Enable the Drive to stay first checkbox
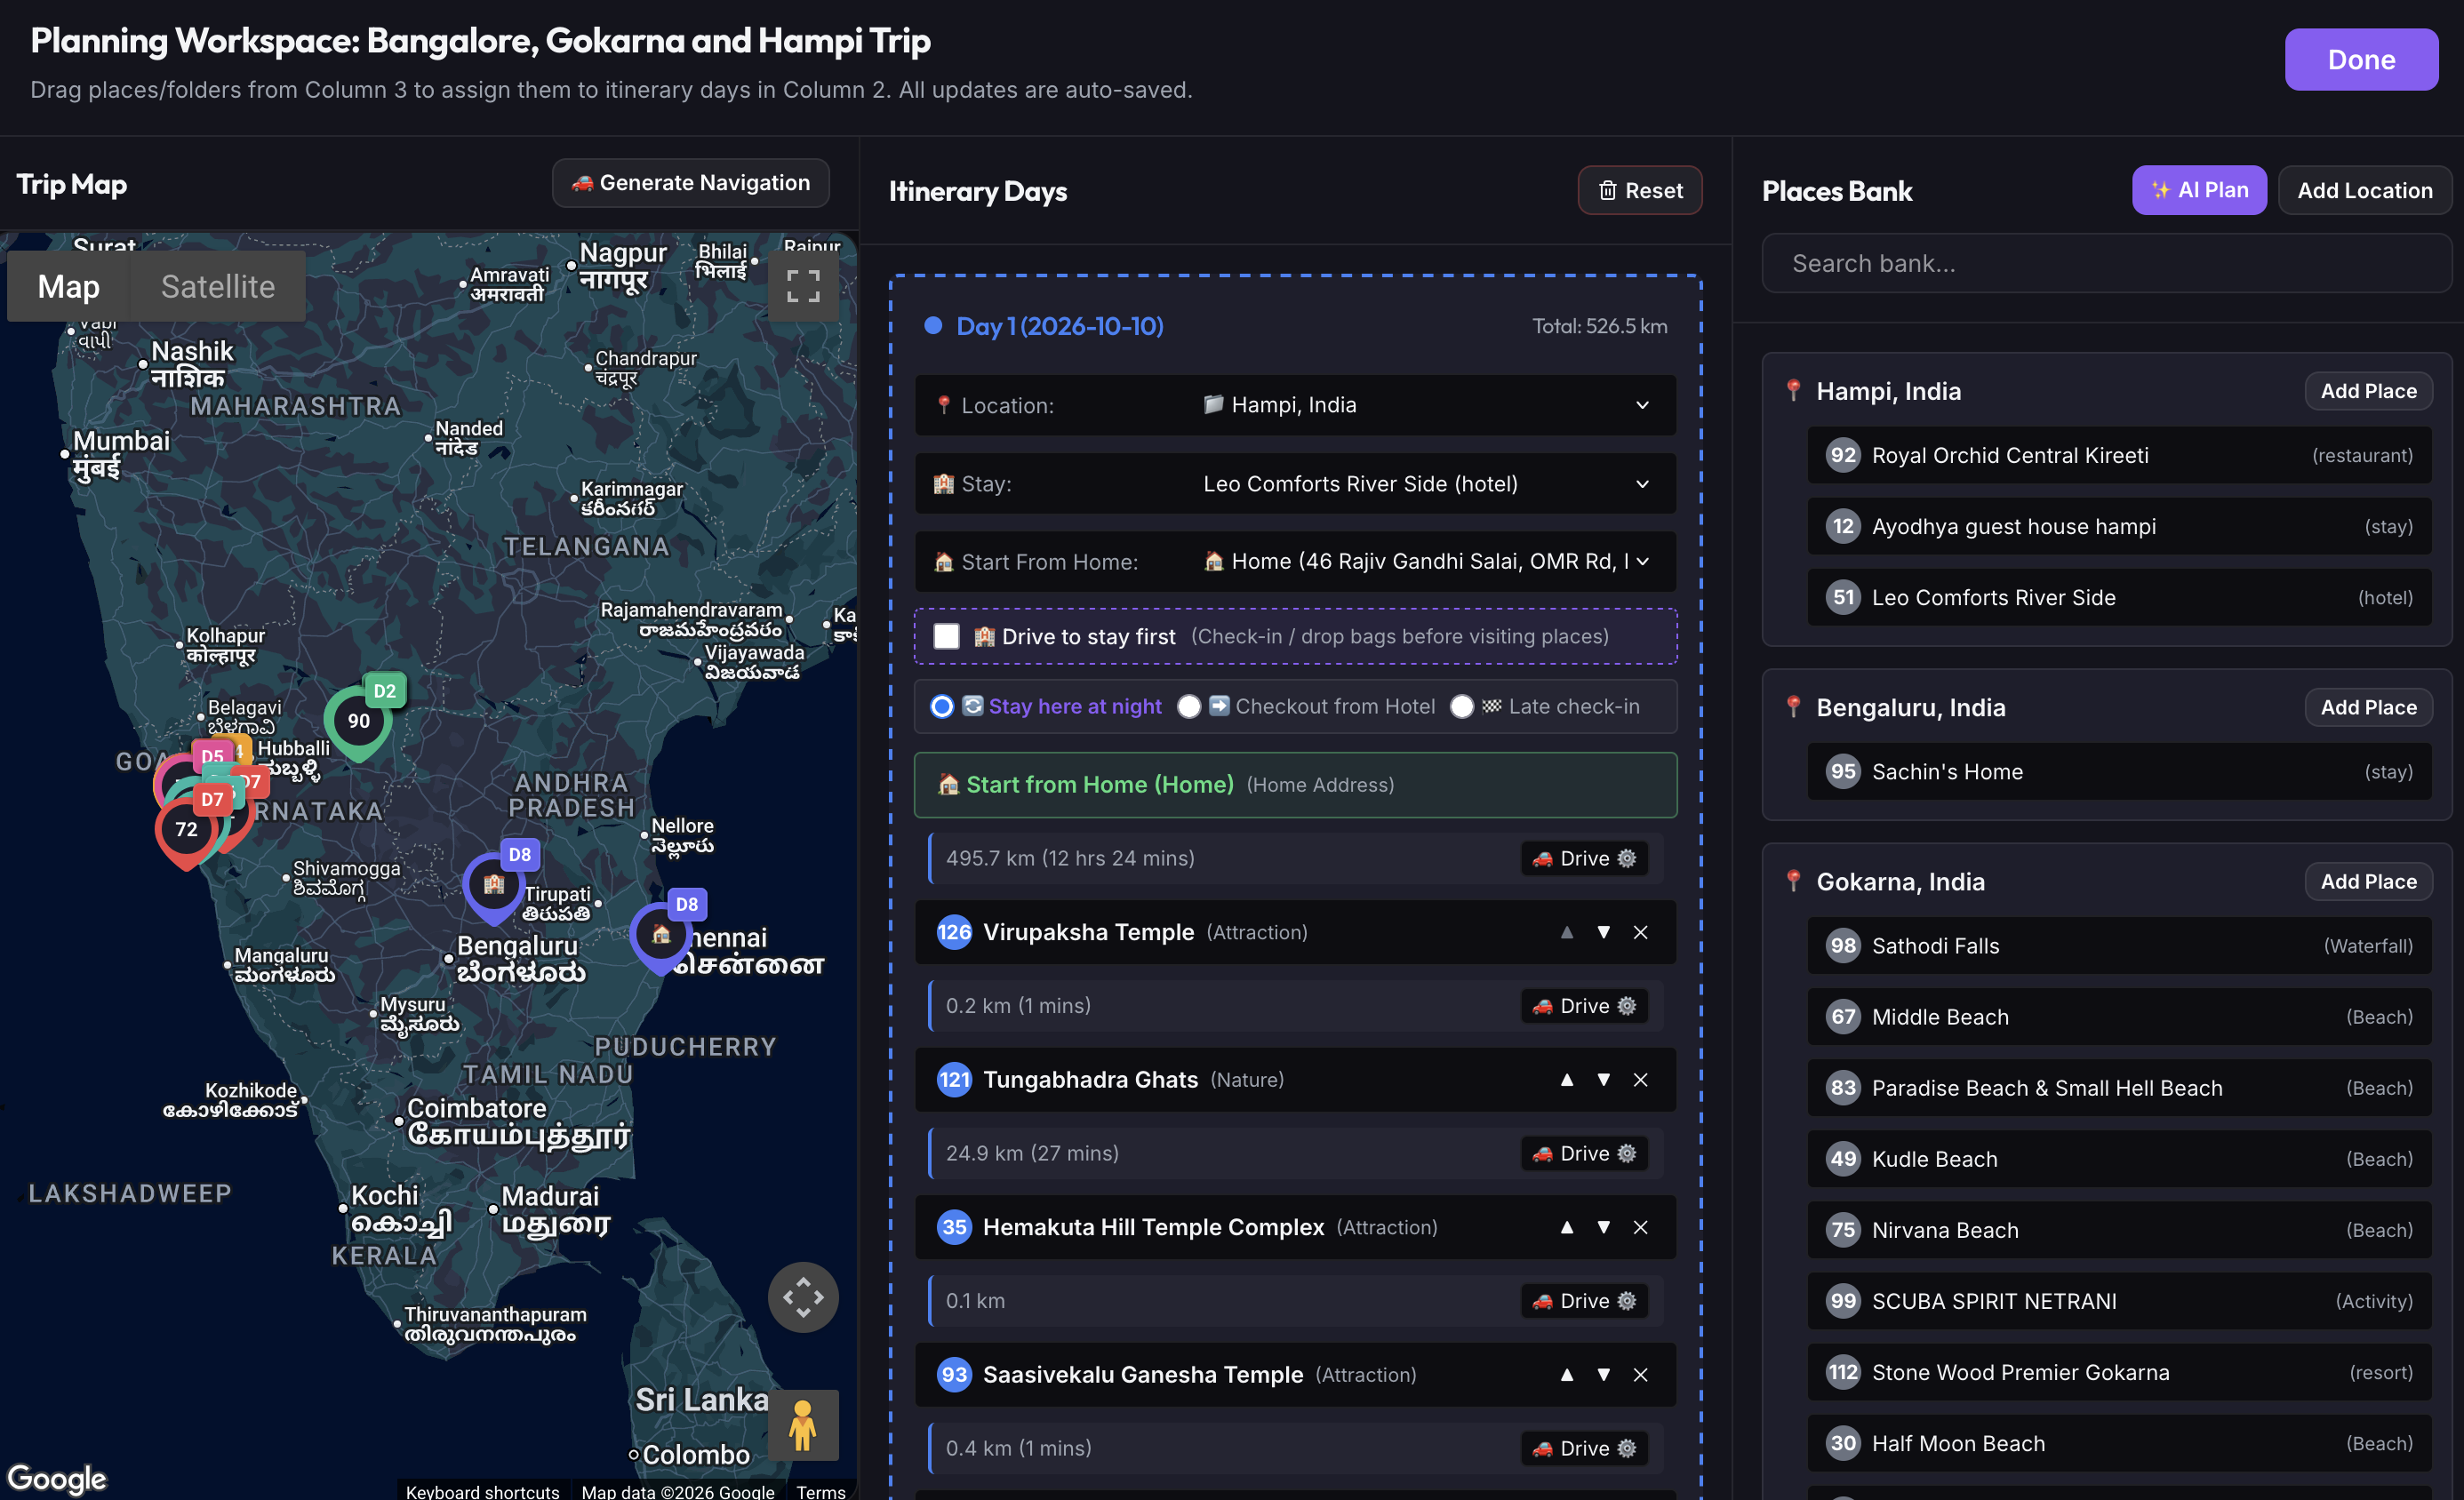 (946, 636)
